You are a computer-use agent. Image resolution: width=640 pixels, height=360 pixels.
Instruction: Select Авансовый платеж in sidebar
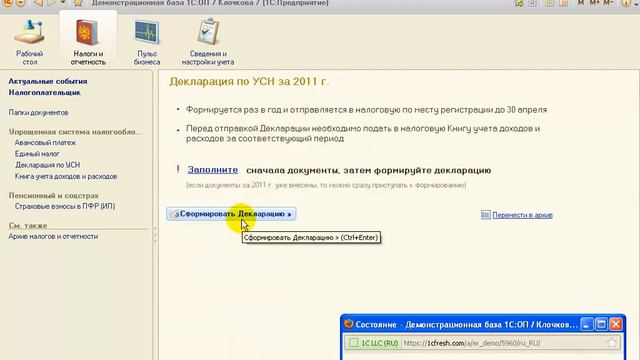45,143
